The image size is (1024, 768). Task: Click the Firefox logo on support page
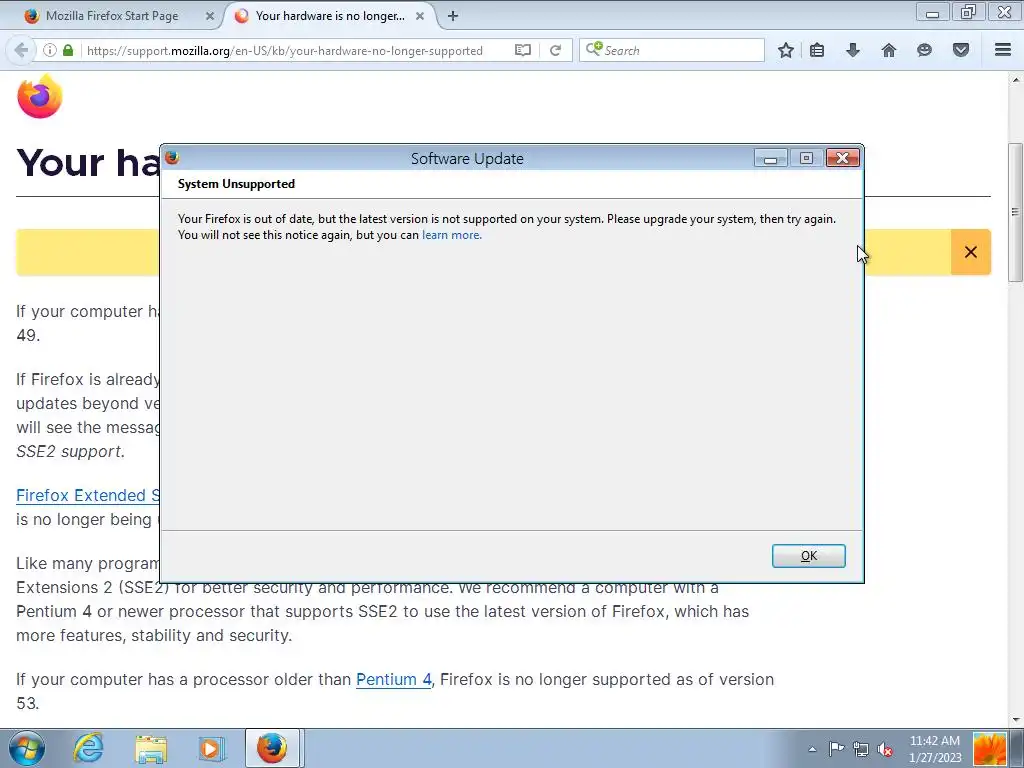(x=40, y=96)
